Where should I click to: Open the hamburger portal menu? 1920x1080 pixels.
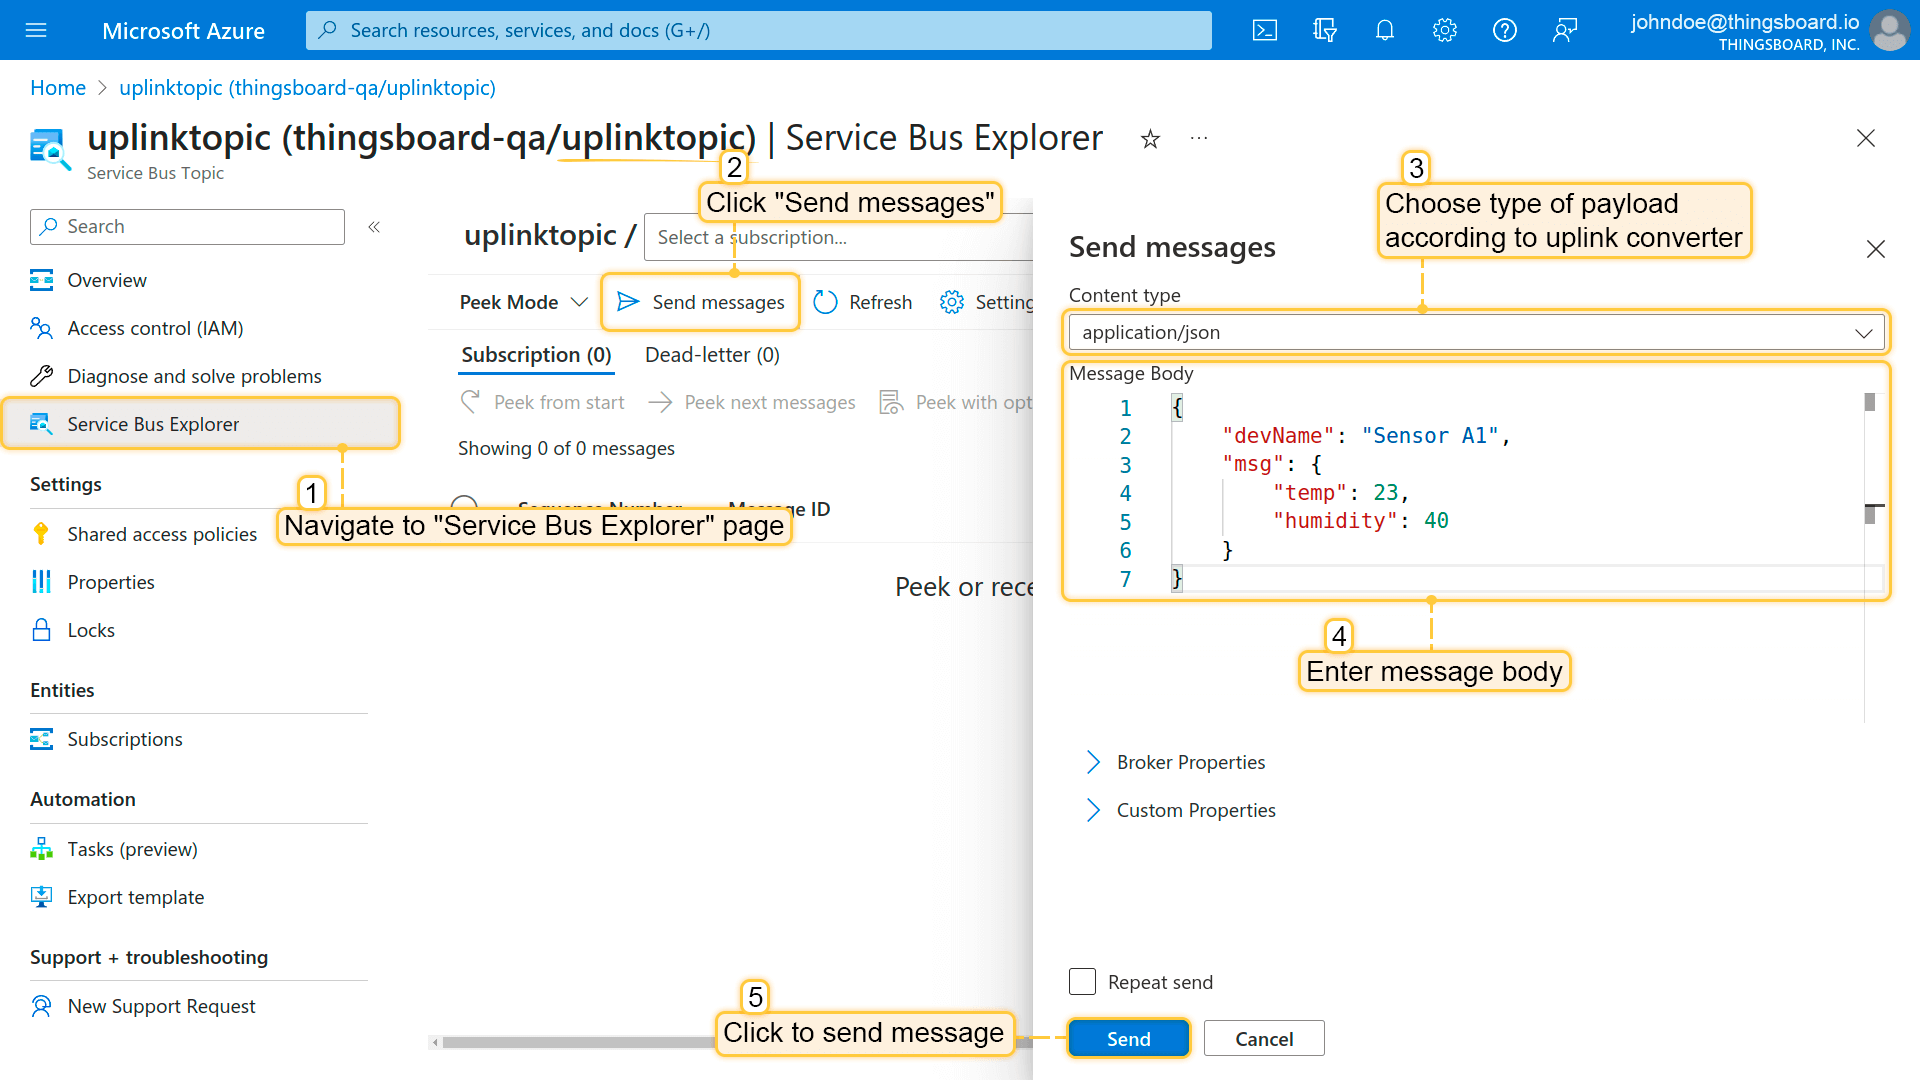36,30
